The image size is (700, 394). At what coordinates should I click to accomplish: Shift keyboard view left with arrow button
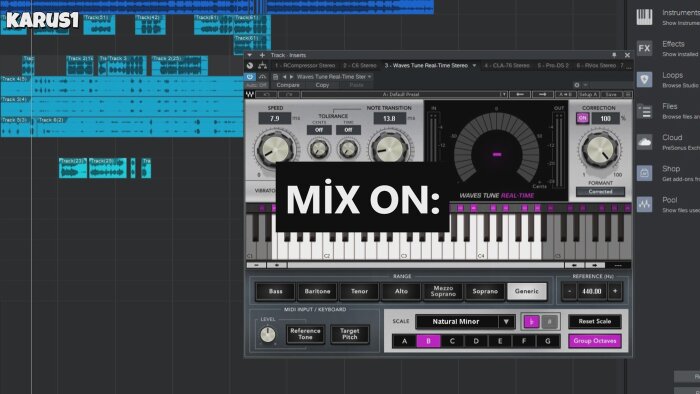[574, 265]
